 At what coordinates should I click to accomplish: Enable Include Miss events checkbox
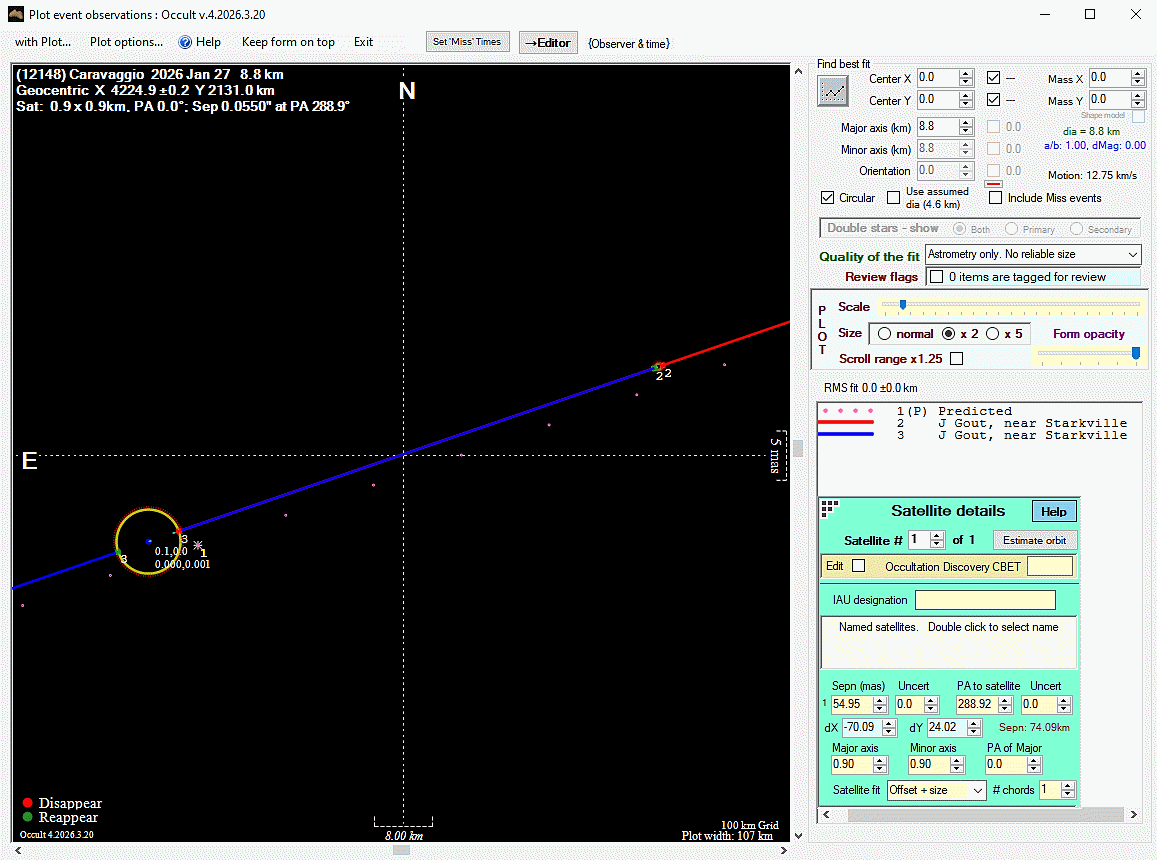coord(995,198)
